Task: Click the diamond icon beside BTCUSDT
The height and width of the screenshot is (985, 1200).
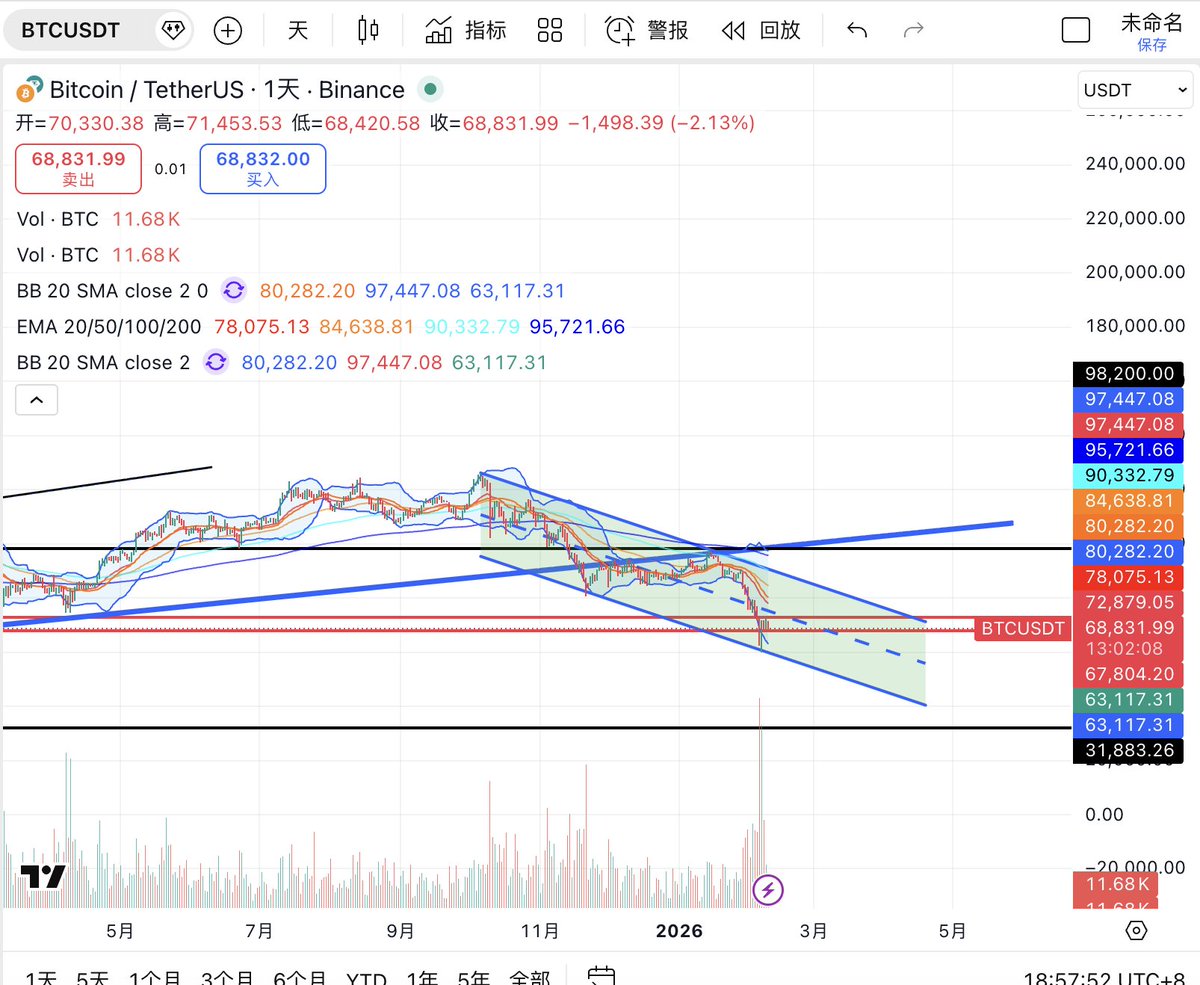Action: point(172,31)
